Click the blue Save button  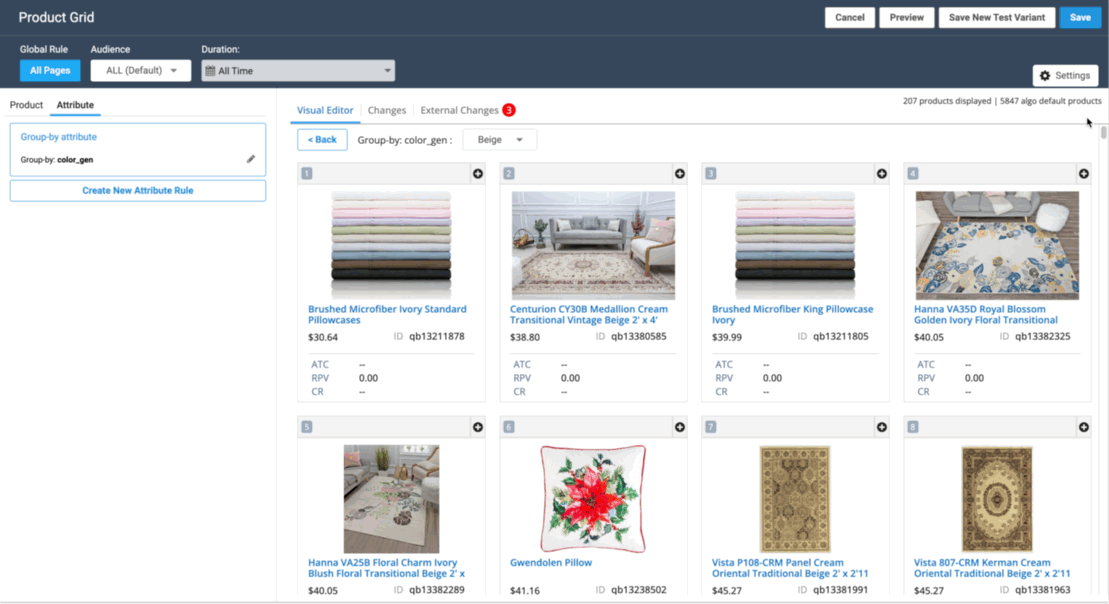coord(1080,18)
